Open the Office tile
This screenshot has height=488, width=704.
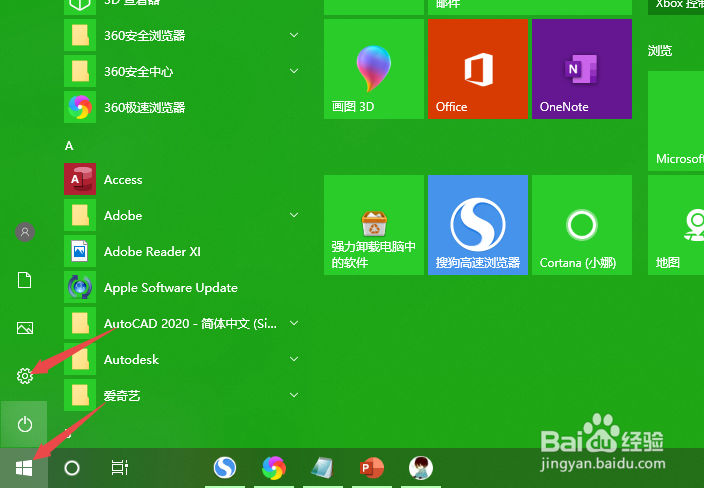click(x=478, y=69)
